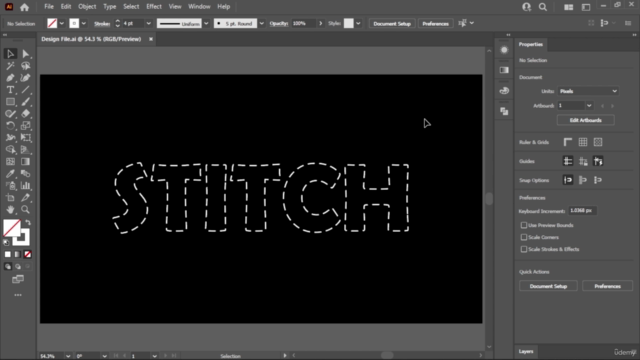Select the Rectangle tool

10,102
